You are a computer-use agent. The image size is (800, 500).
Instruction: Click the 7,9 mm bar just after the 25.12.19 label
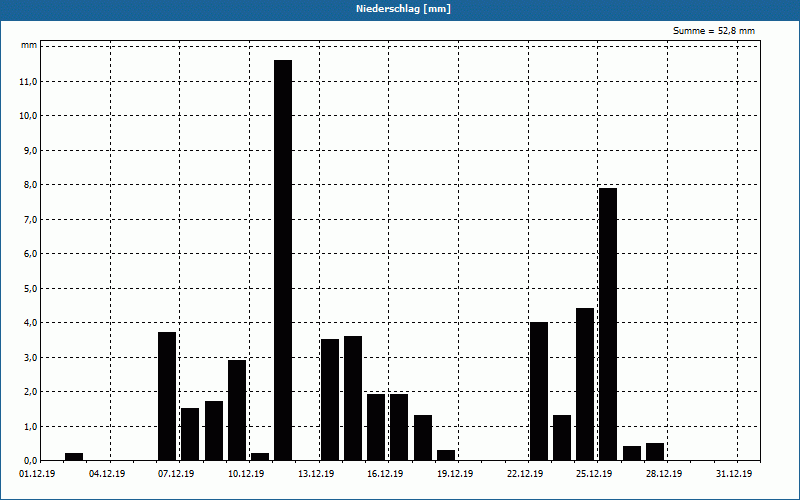tap(608, 324)
